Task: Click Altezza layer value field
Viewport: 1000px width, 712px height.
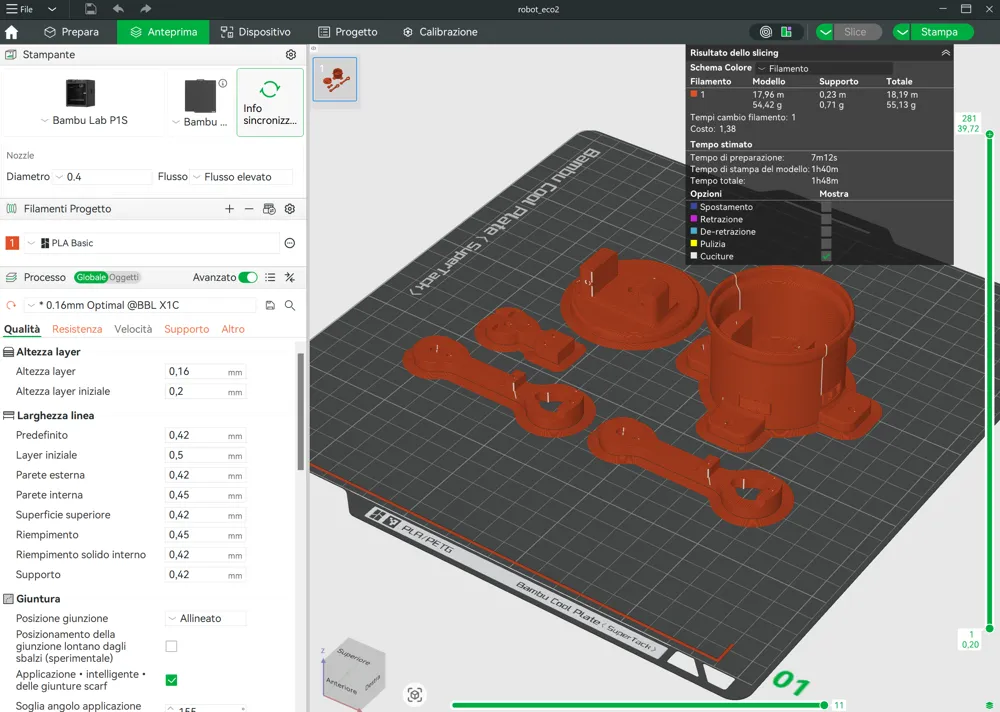Action: pyautogui.click(x=205, y=371)
